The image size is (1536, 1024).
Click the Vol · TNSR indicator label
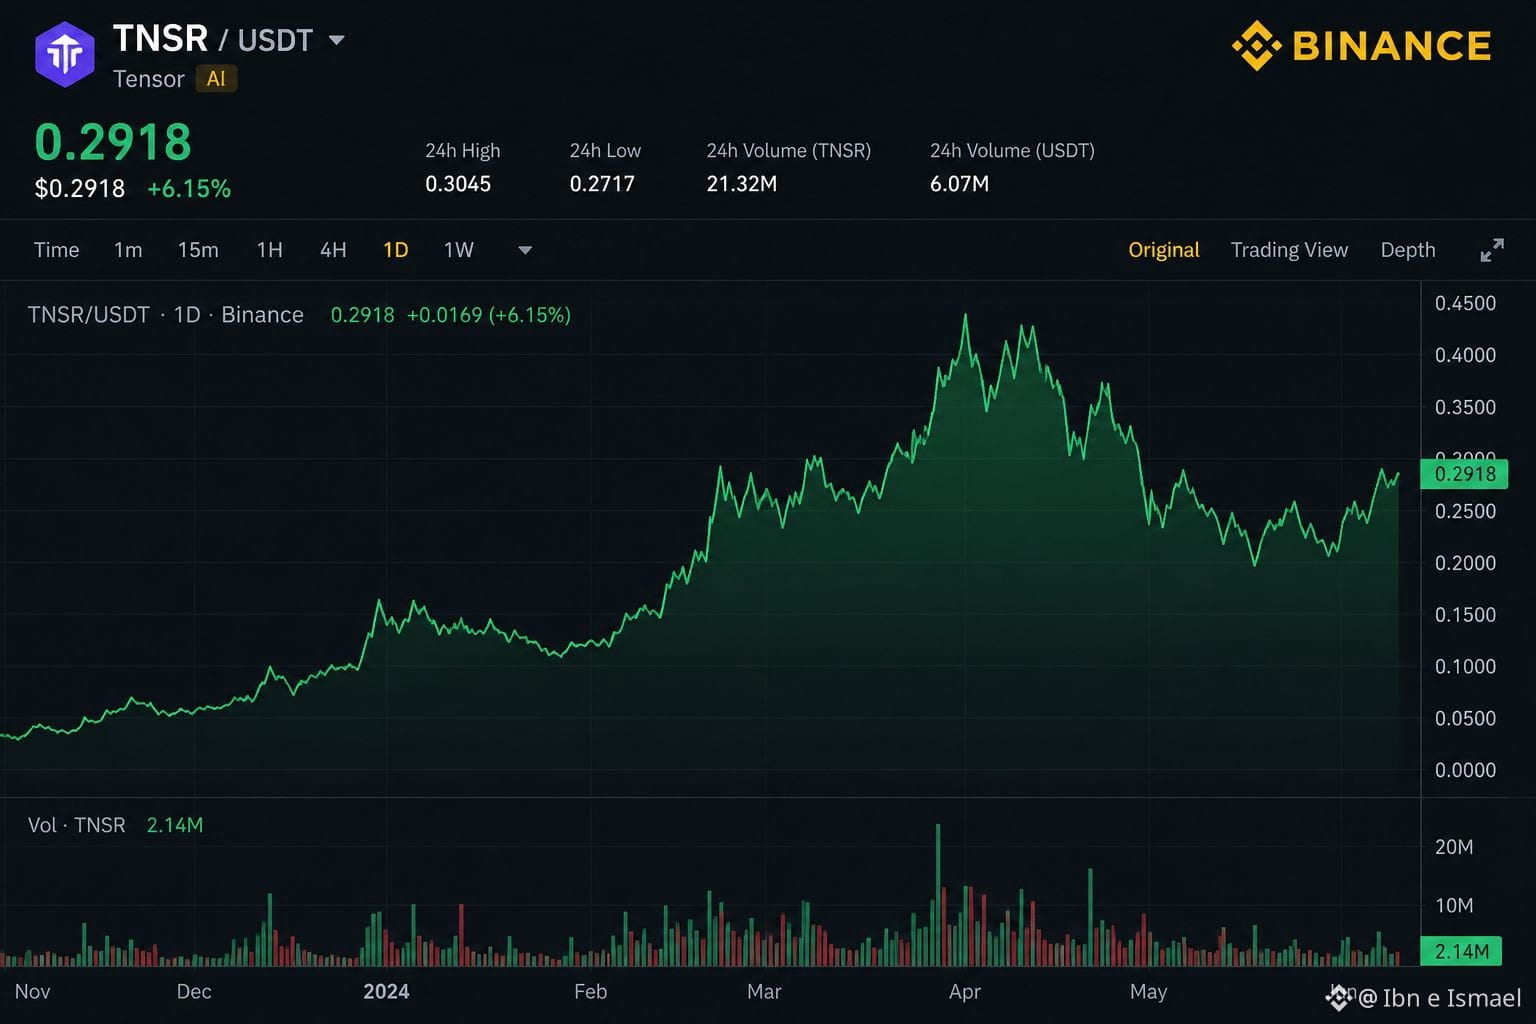click(77, 825)
